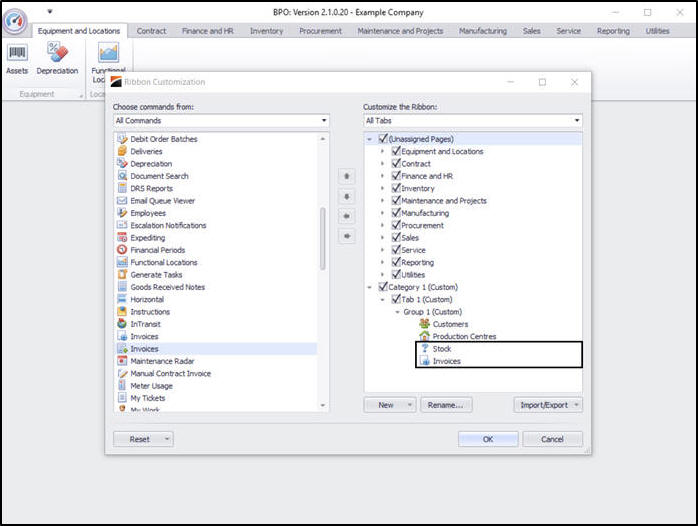Image resolution: width=698 pixels, height=526 pixels.
Task: Click the OK button
Action: [488, 439]
